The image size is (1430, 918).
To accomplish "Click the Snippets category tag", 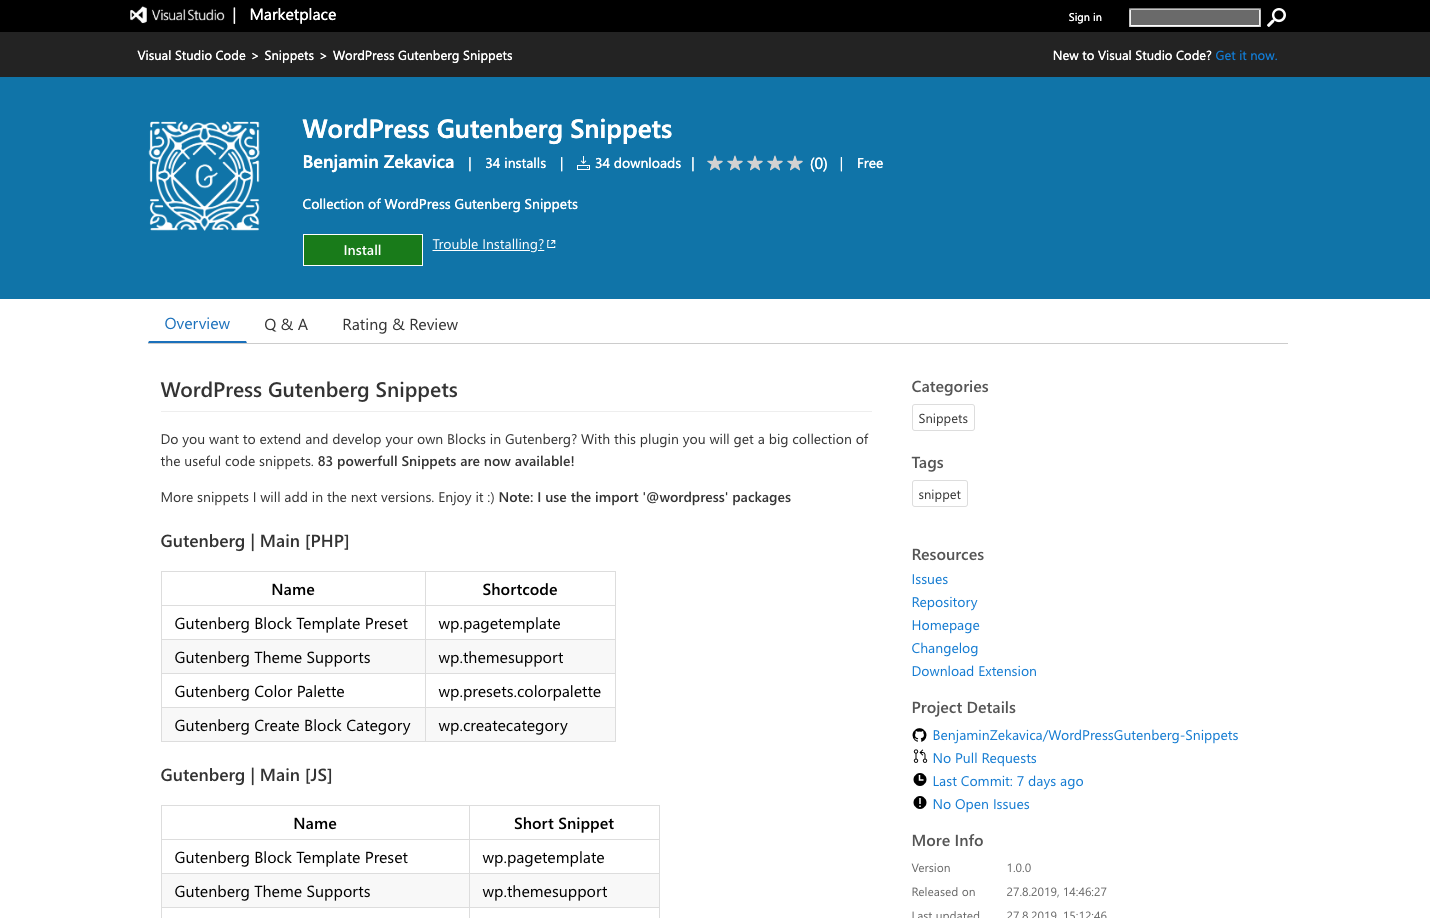I will tap(943, 418).
